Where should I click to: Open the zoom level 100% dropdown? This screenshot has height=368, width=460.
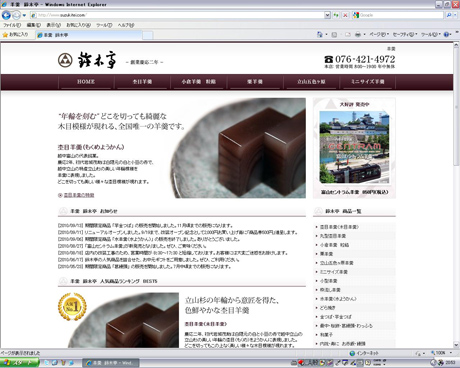coord(441,353)
